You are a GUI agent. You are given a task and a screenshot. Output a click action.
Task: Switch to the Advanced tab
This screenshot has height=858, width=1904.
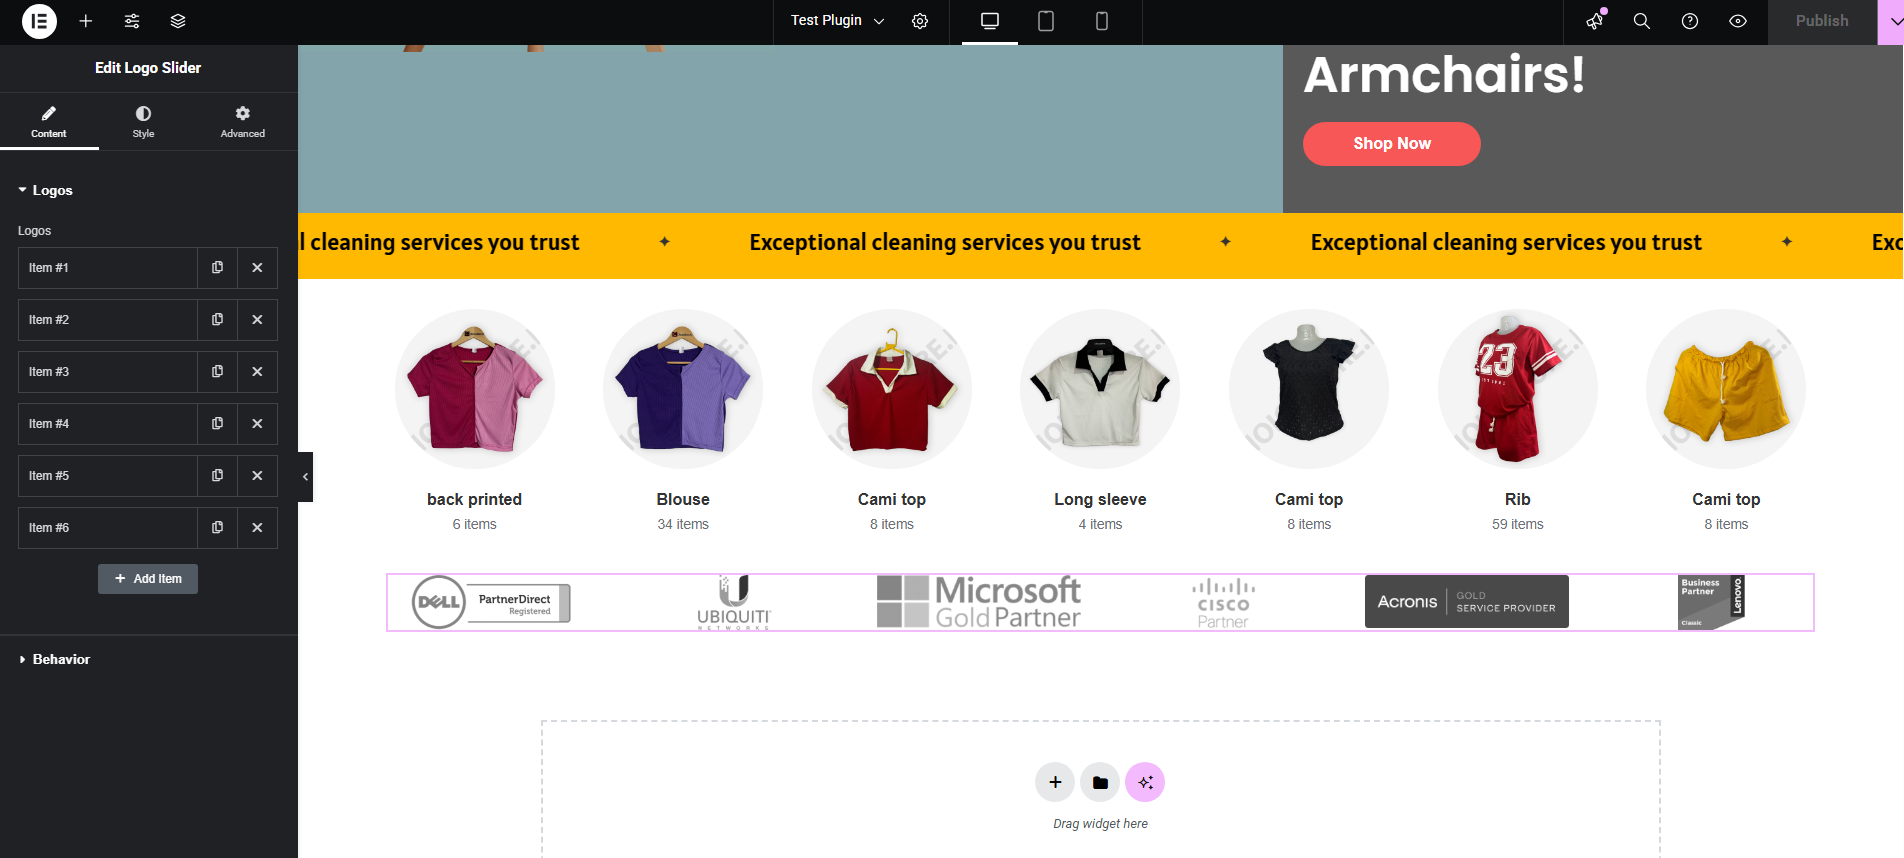coord(243,121)
